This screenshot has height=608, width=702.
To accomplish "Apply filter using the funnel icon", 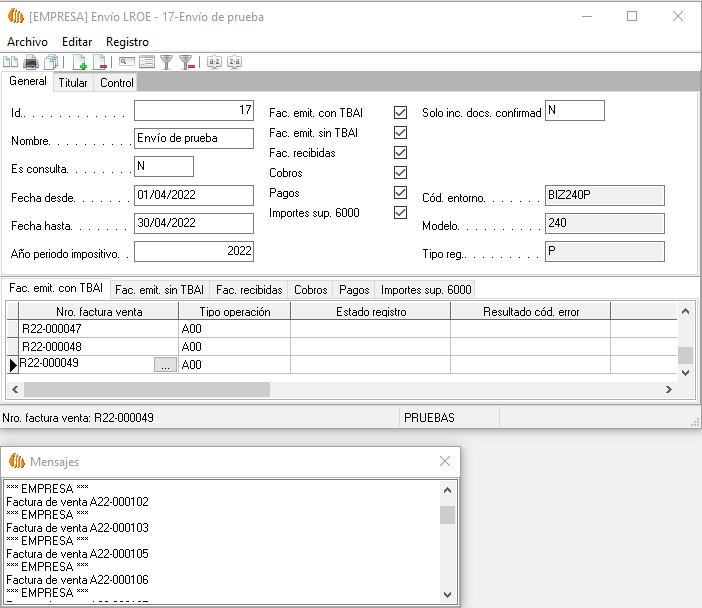I will click(167, 62).
